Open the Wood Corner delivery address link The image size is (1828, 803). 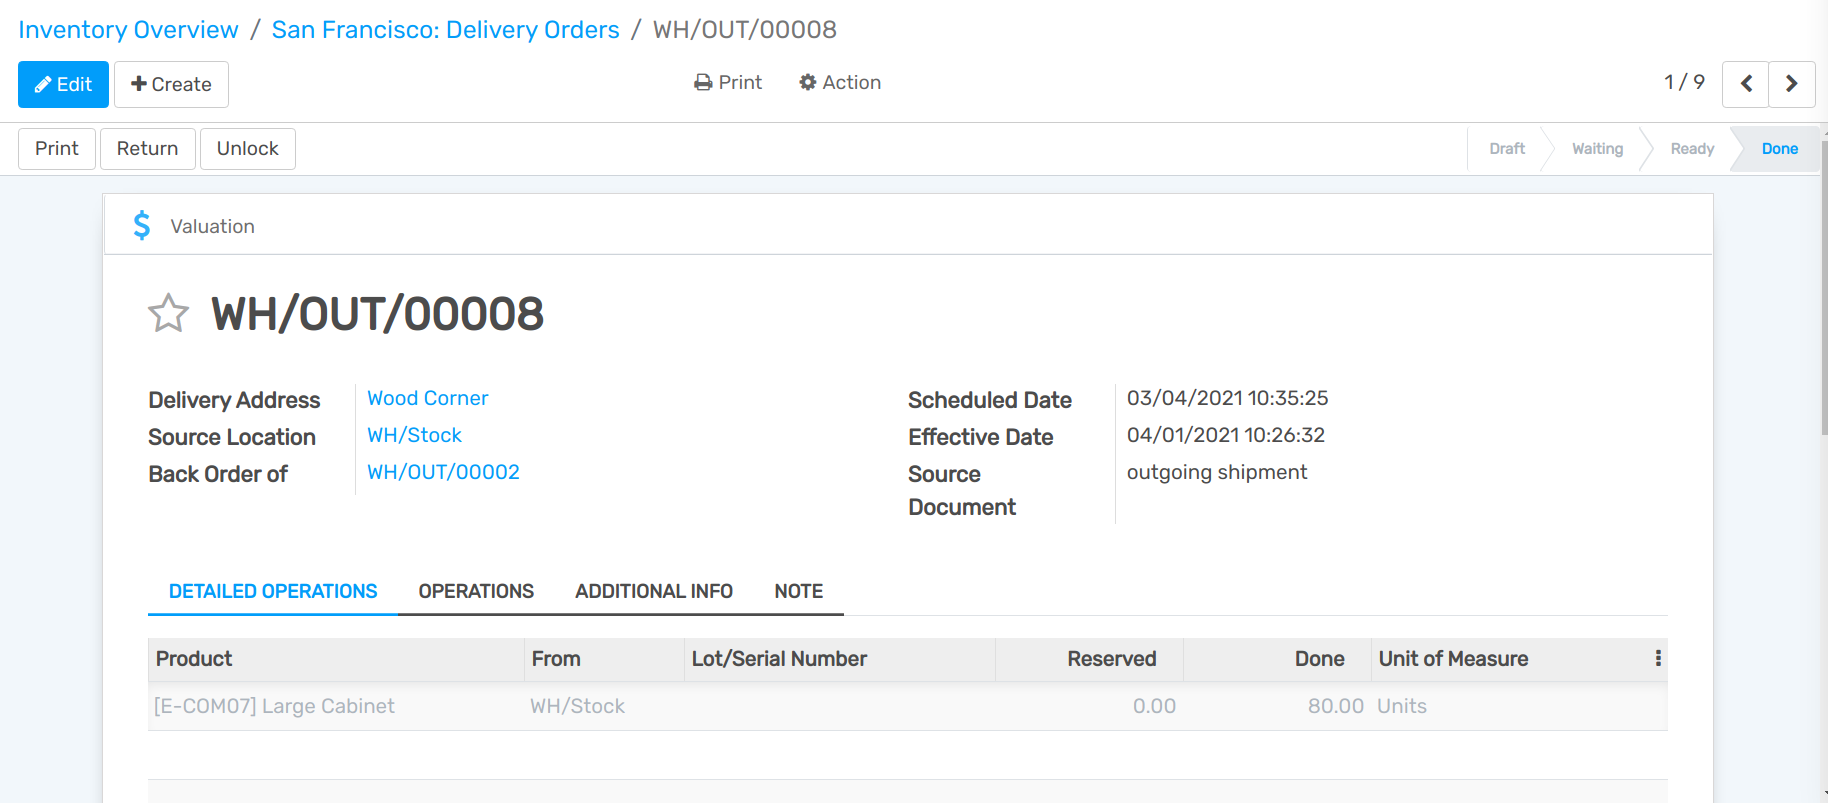click(427, 398)
